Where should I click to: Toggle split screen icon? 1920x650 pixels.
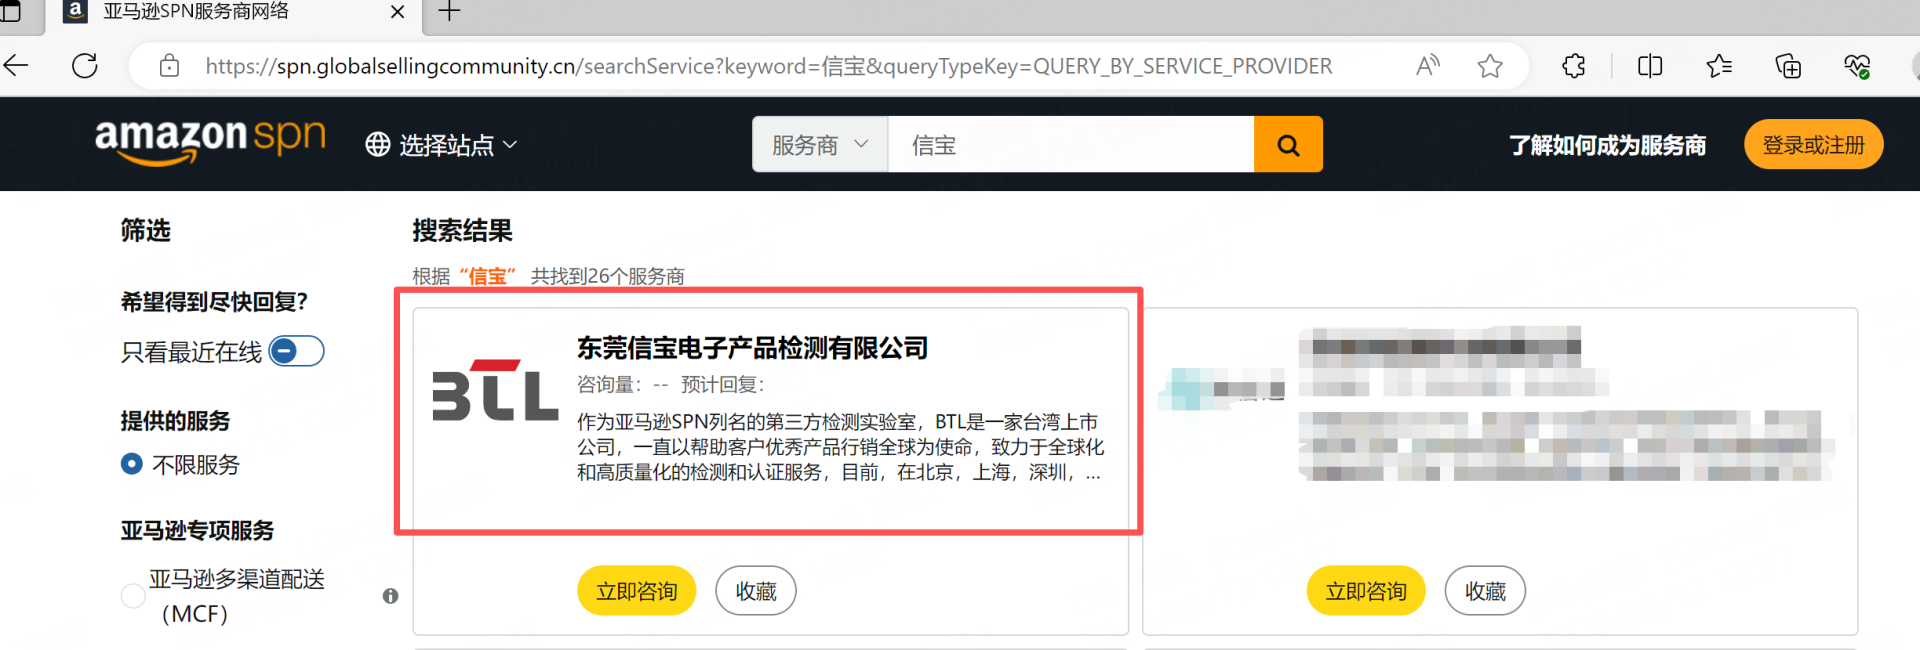tap(1650, 66)
